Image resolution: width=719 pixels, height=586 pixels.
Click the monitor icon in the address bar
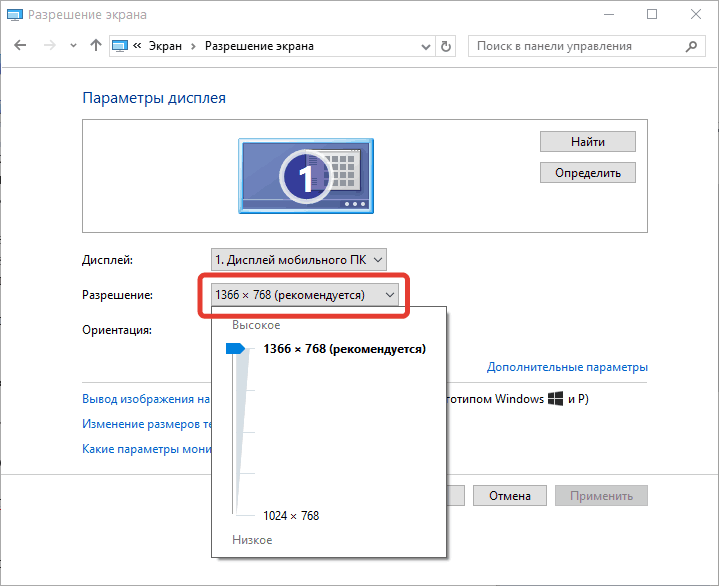click(121, 46)
